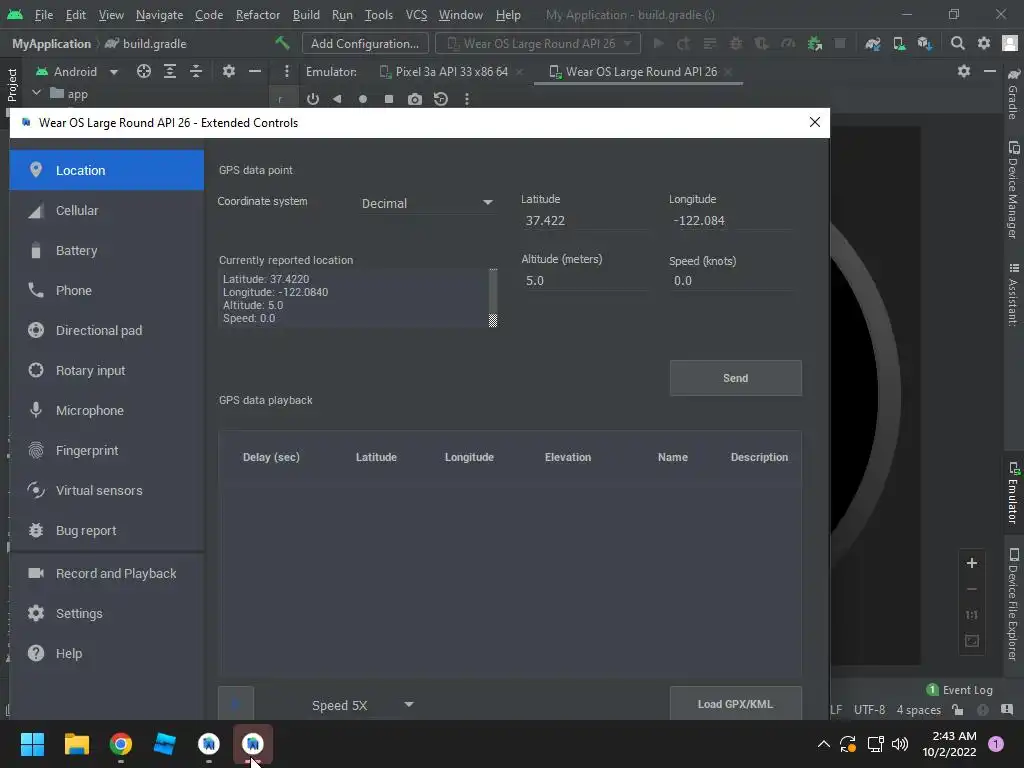Click Sync Project with Gradle Files icon

coord(872,44)
